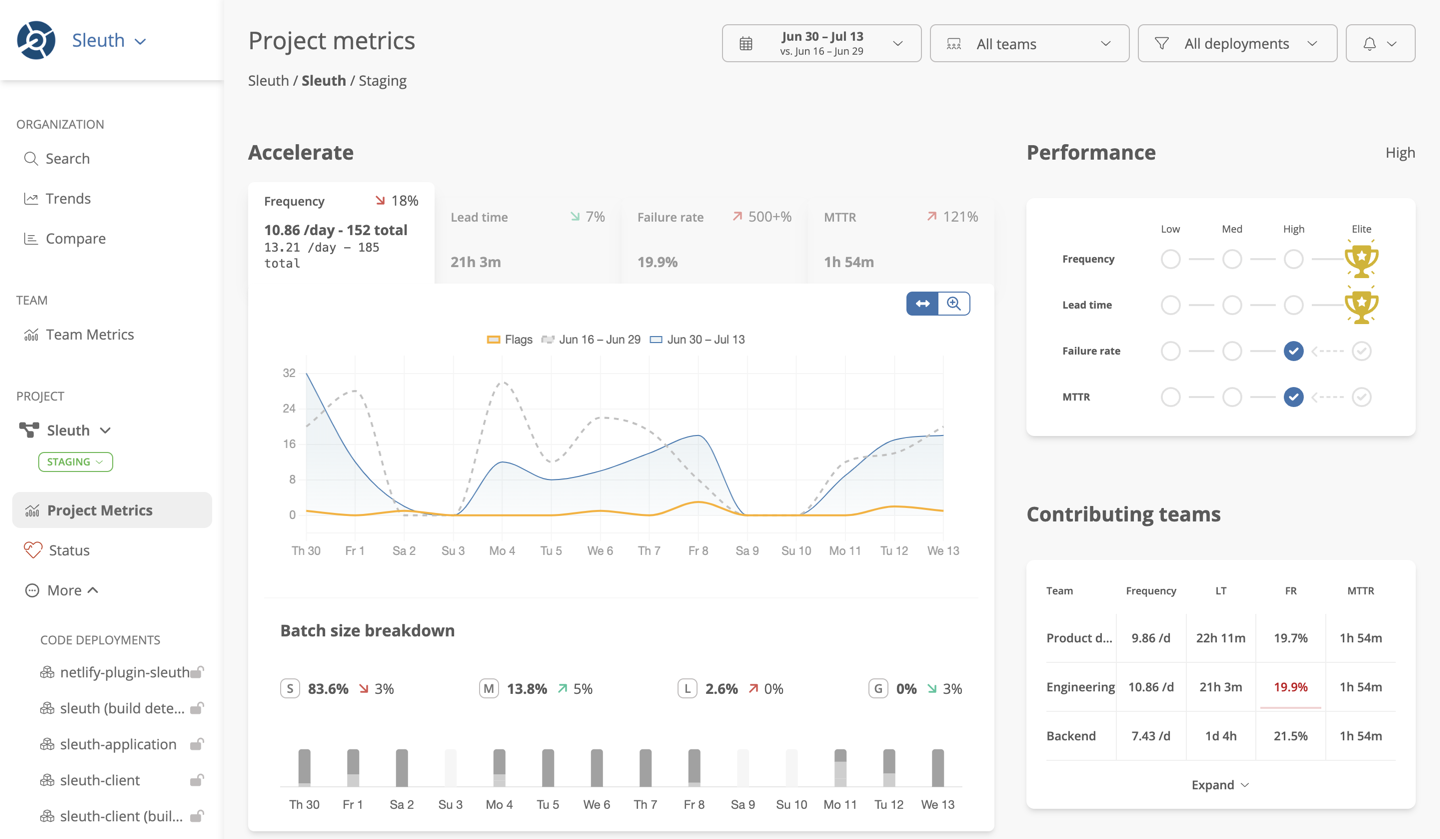Click the M batch size badge

[x=489, y=689]
